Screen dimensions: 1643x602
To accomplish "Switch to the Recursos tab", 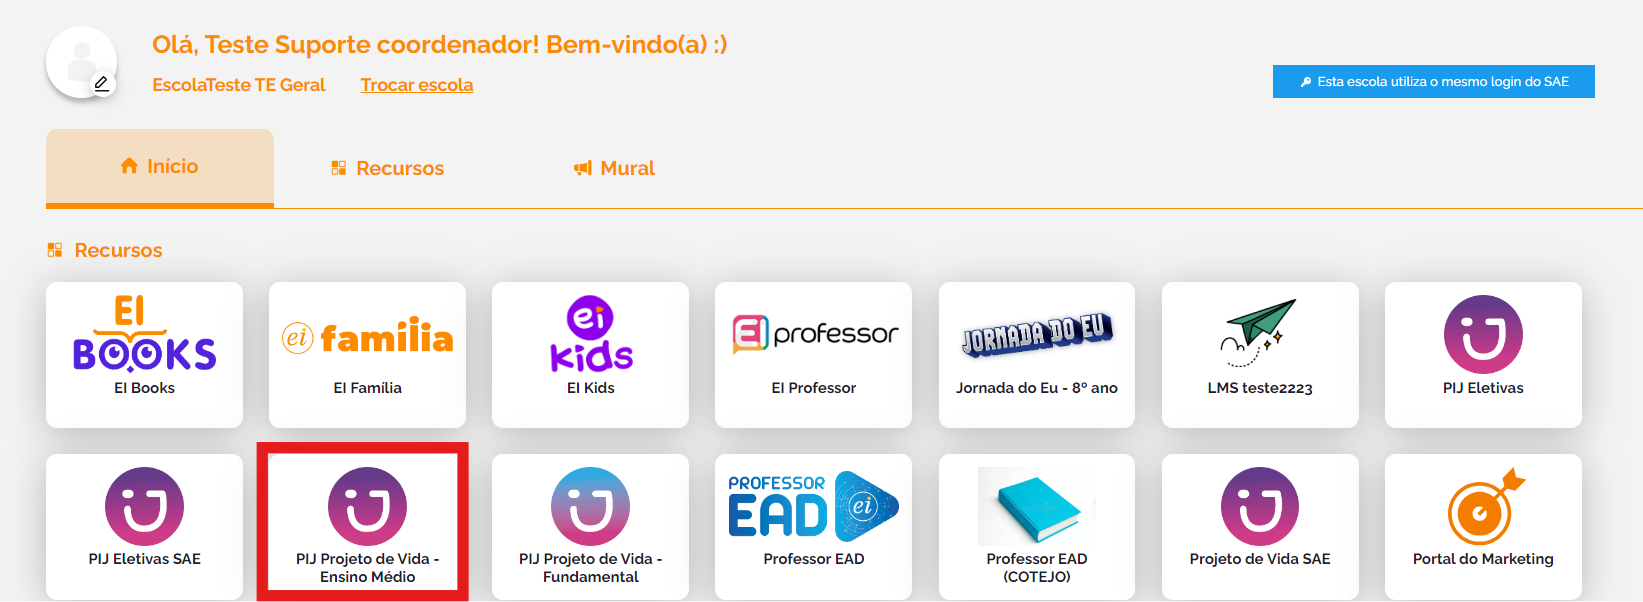I will 388,168.
